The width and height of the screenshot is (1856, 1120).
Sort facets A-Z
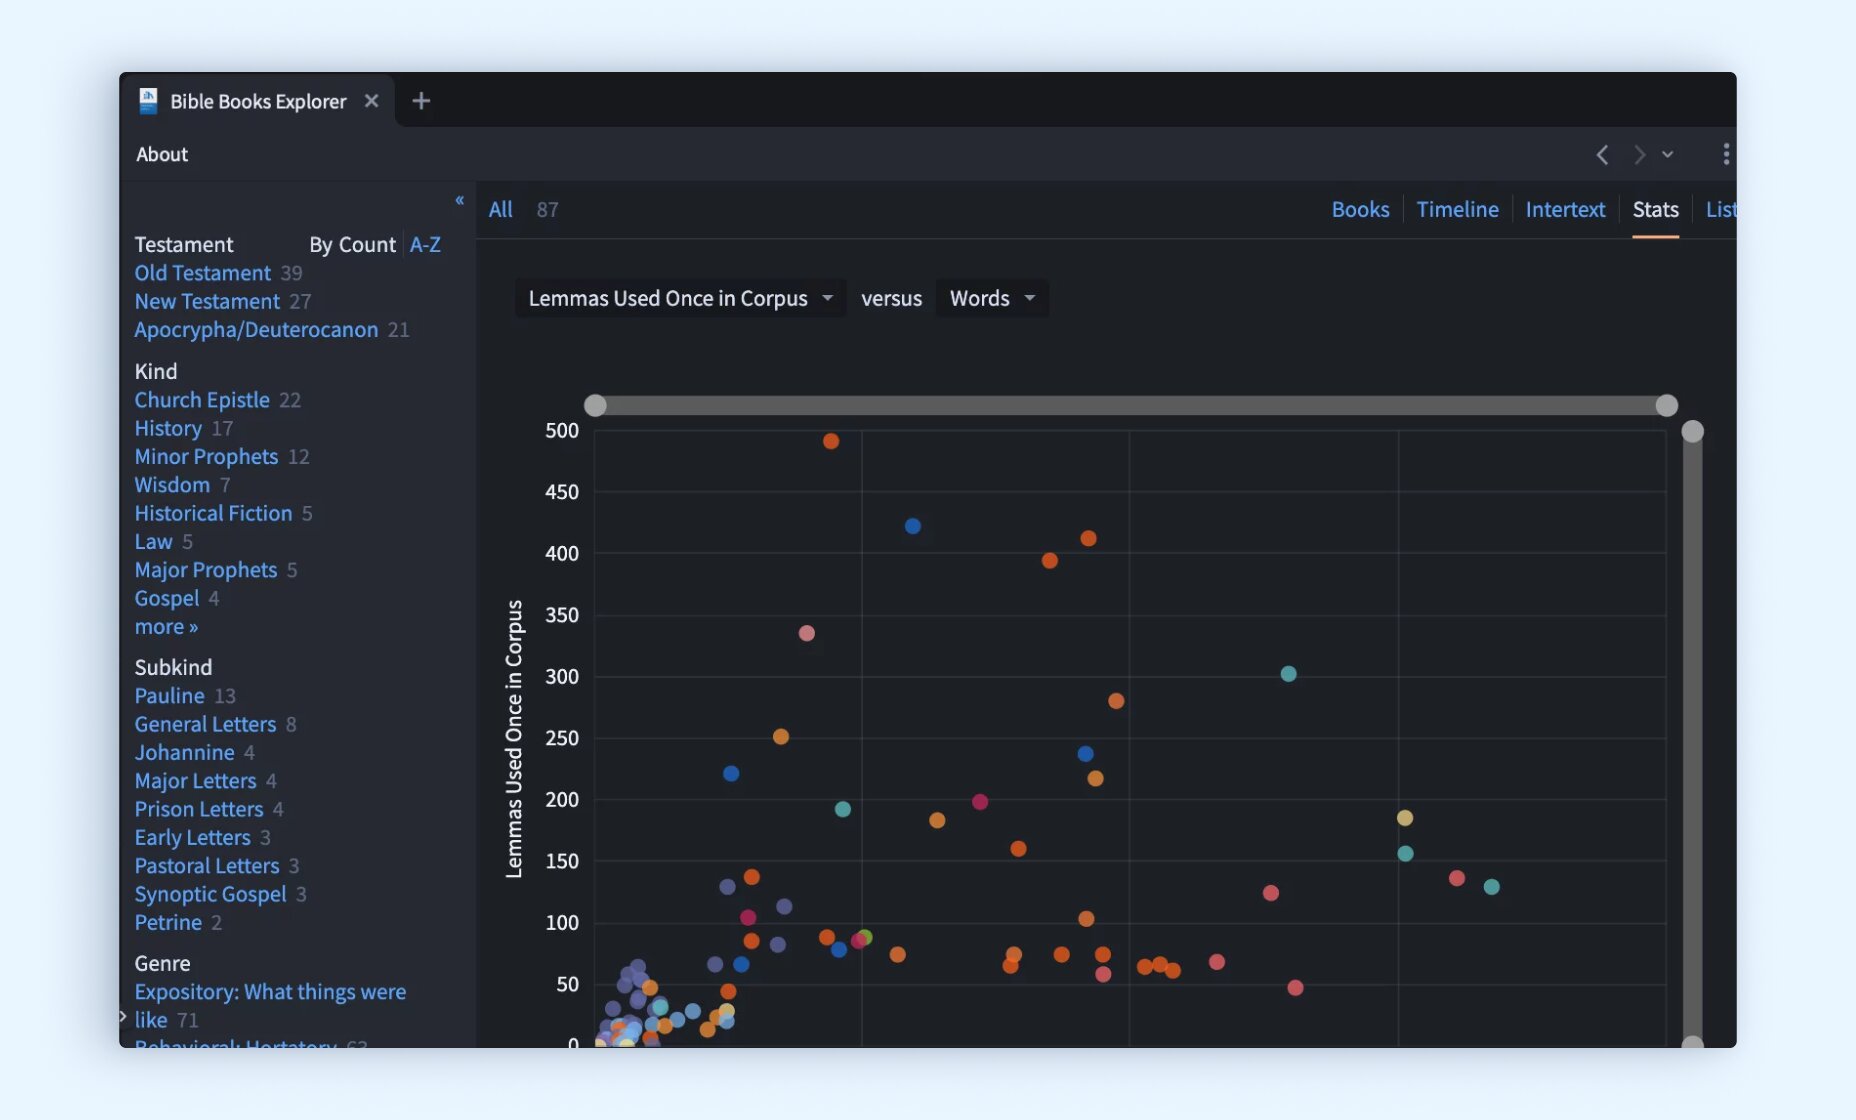[425, 245]
